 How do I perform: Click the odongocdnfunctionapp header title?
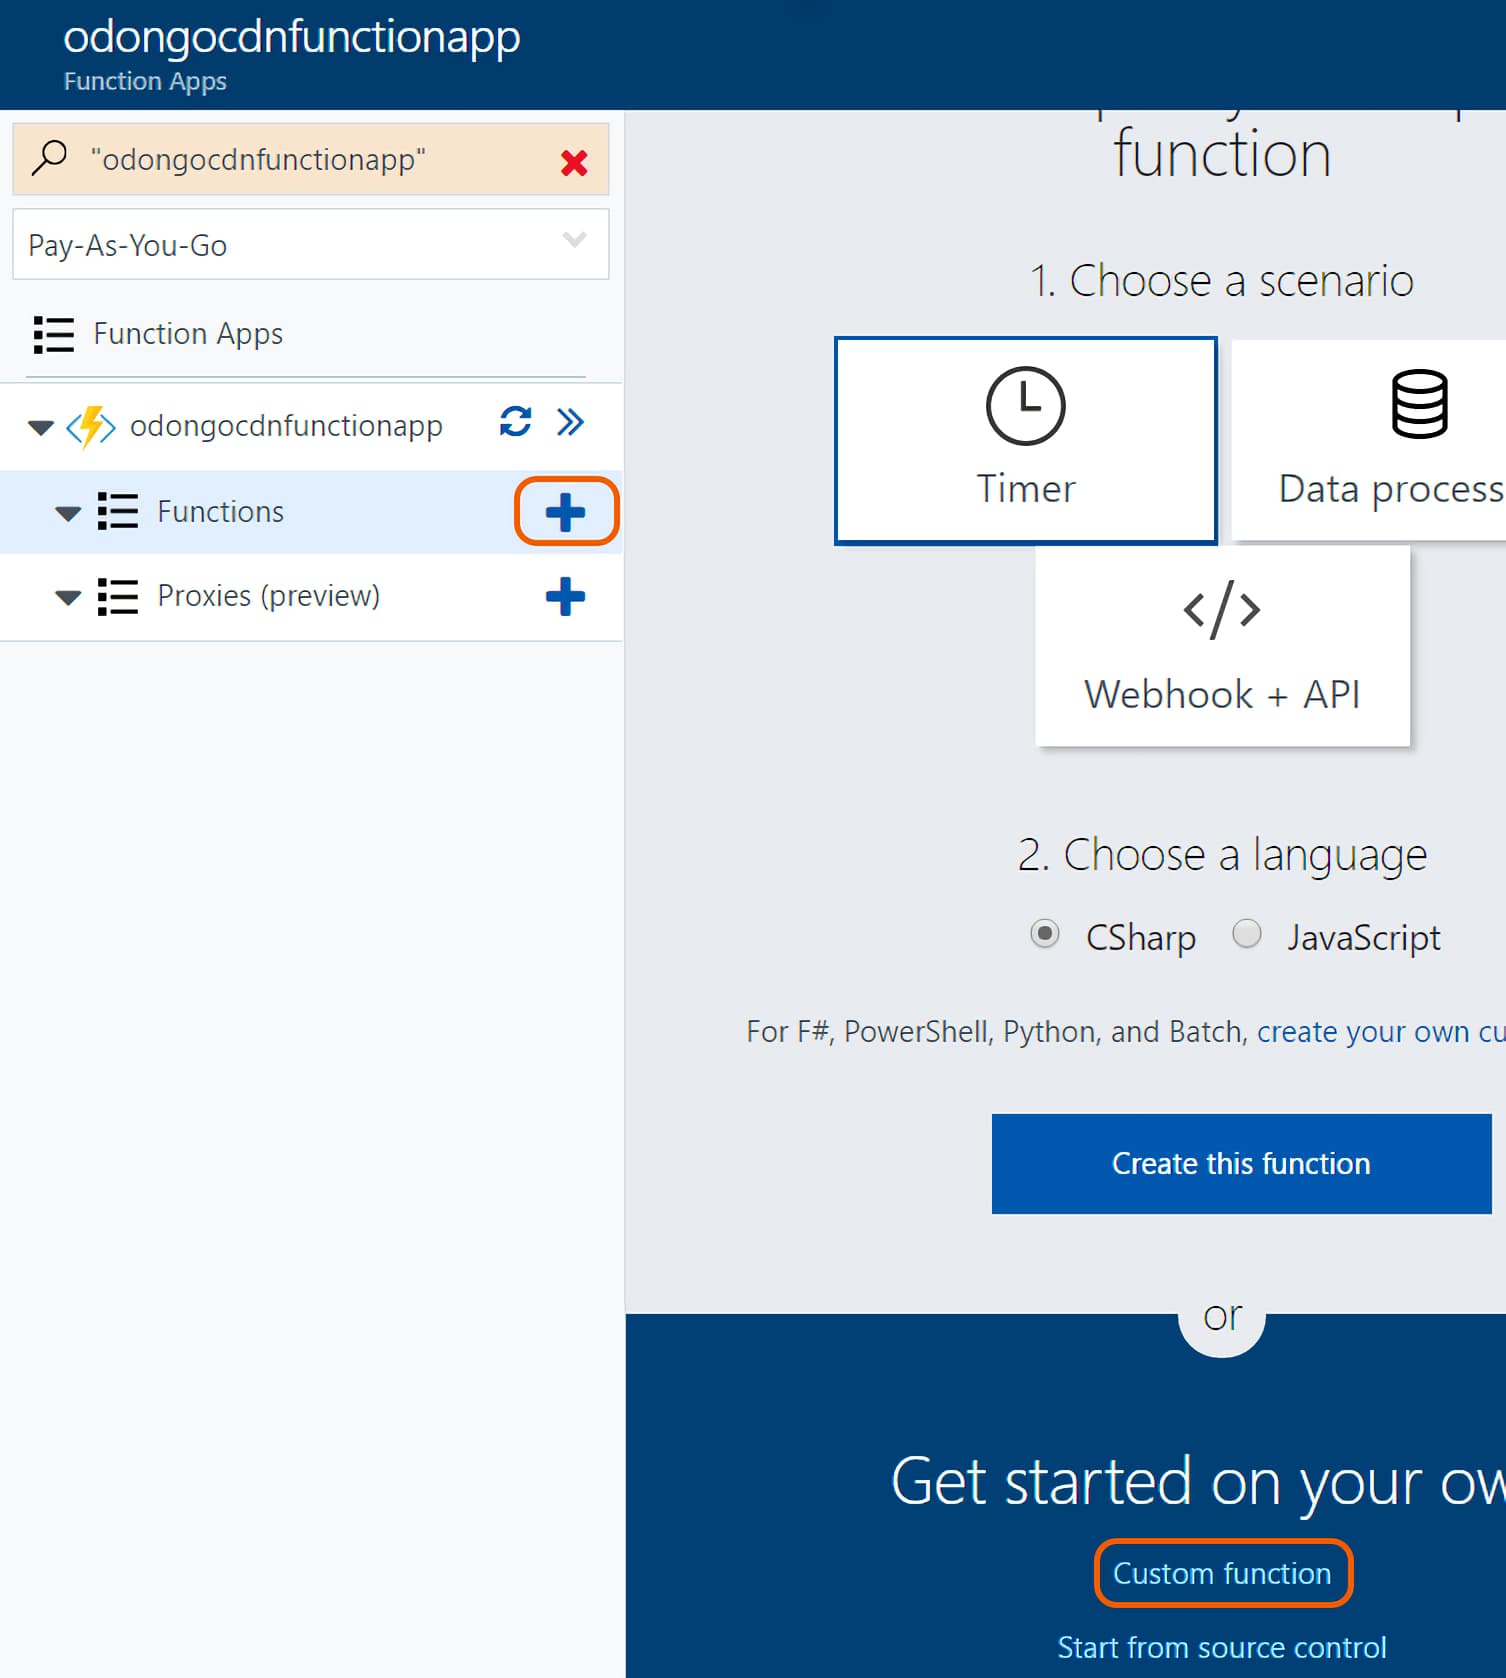tap(292, 37)
